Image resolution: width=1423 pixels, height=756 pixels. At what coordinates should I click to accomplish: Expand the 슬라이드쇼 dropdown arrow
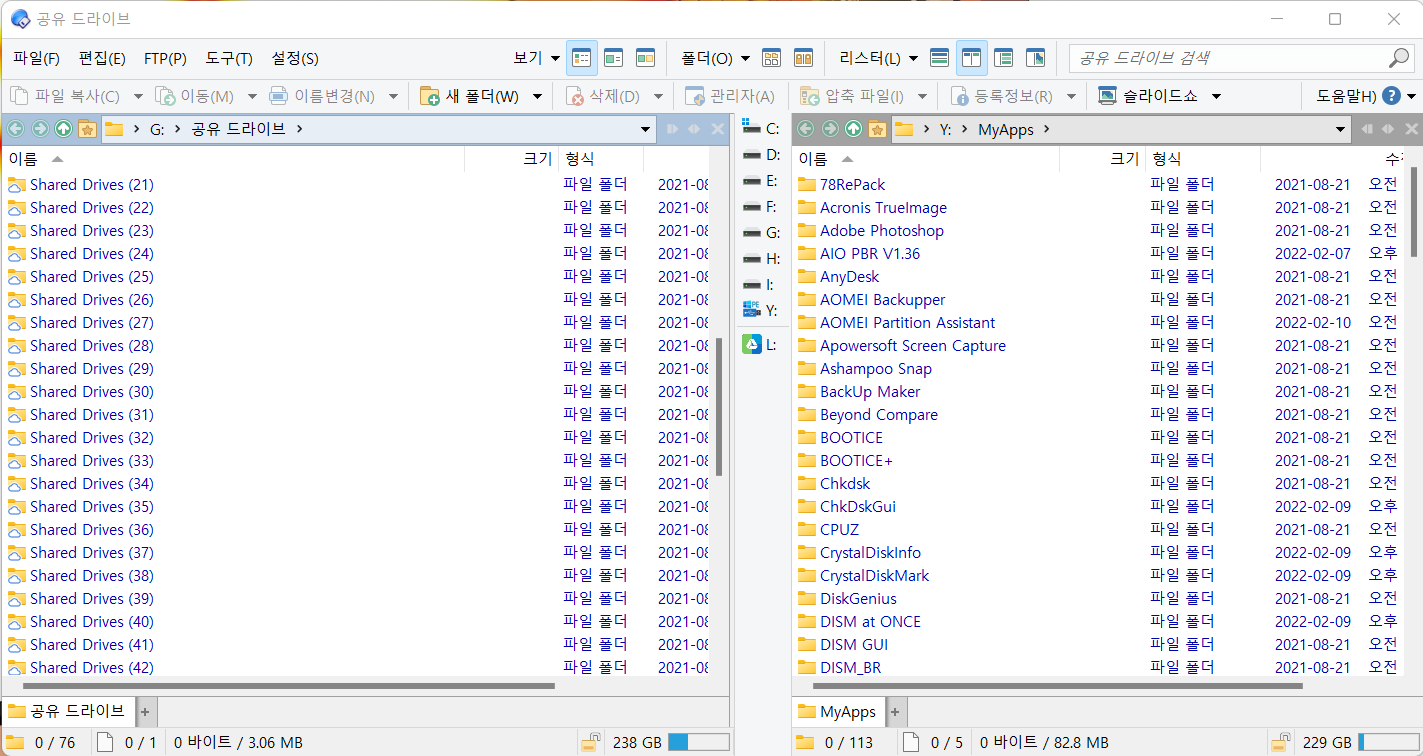(x=1217, y=97)
